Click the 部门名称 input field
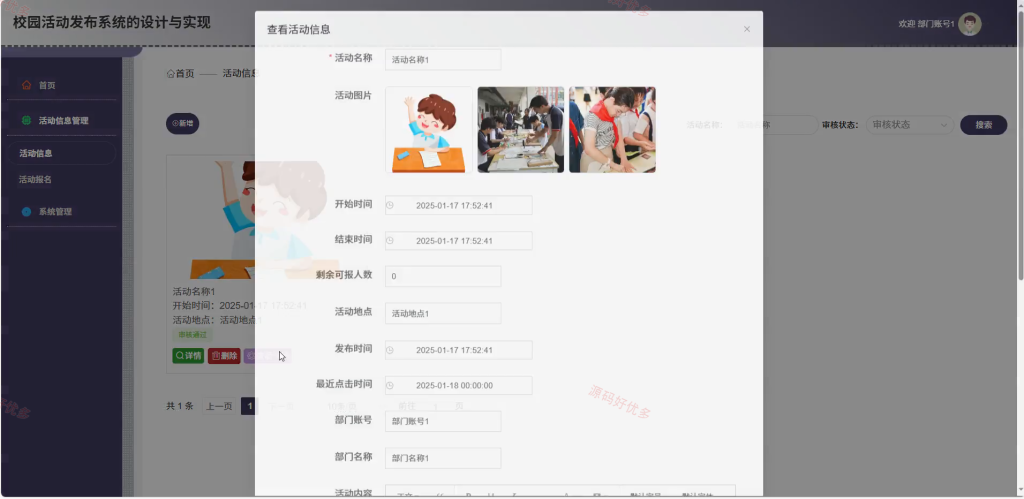 (x=443, y=459)
